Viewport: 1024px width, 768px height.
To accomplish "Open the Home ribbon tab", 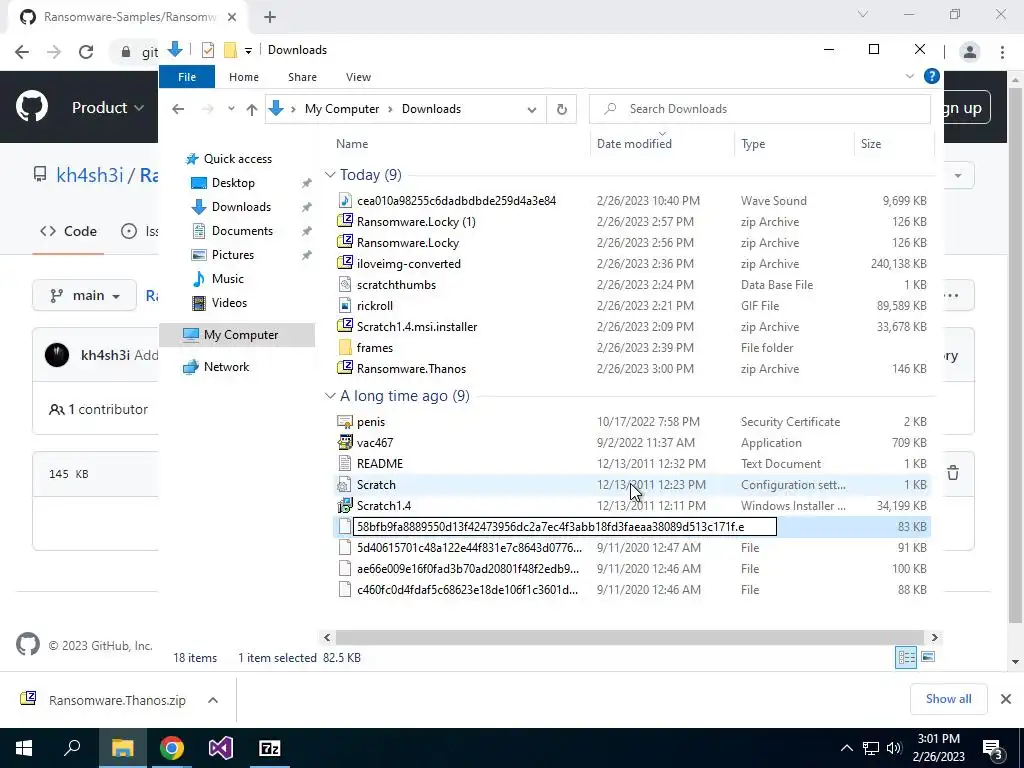I will coord(244,77).
